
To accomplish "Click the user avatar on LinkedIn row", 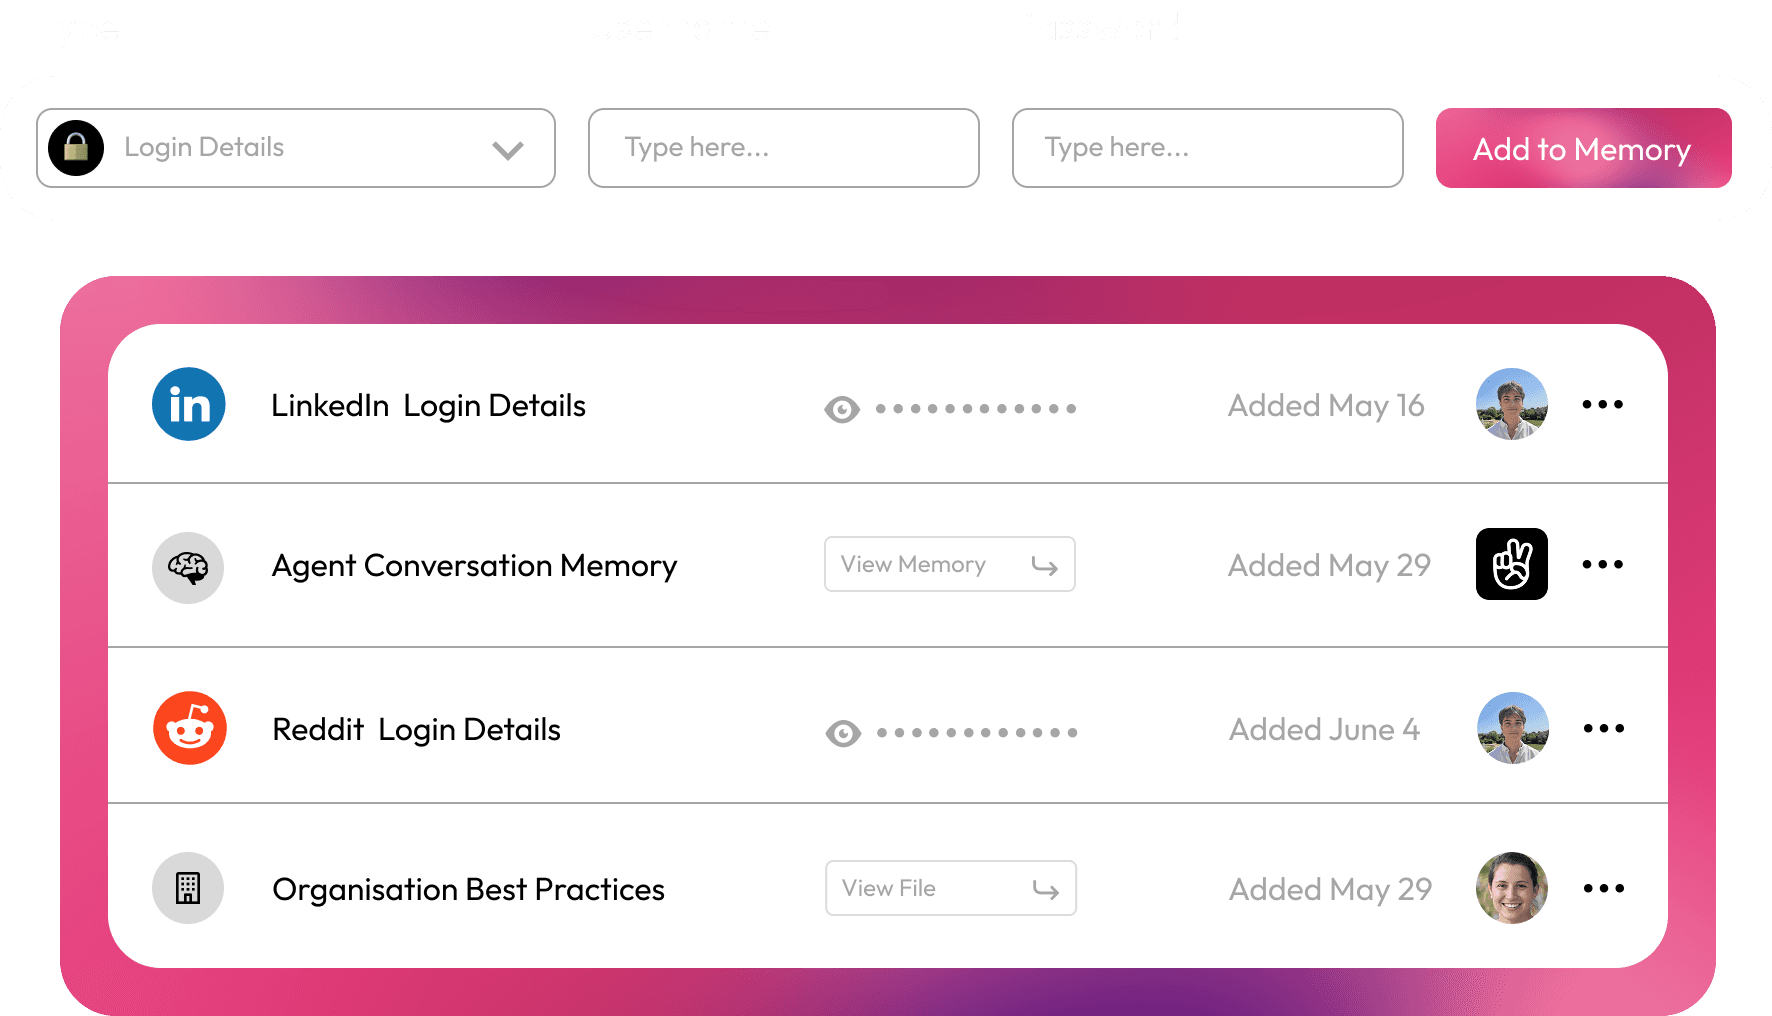I will 1511,404.
